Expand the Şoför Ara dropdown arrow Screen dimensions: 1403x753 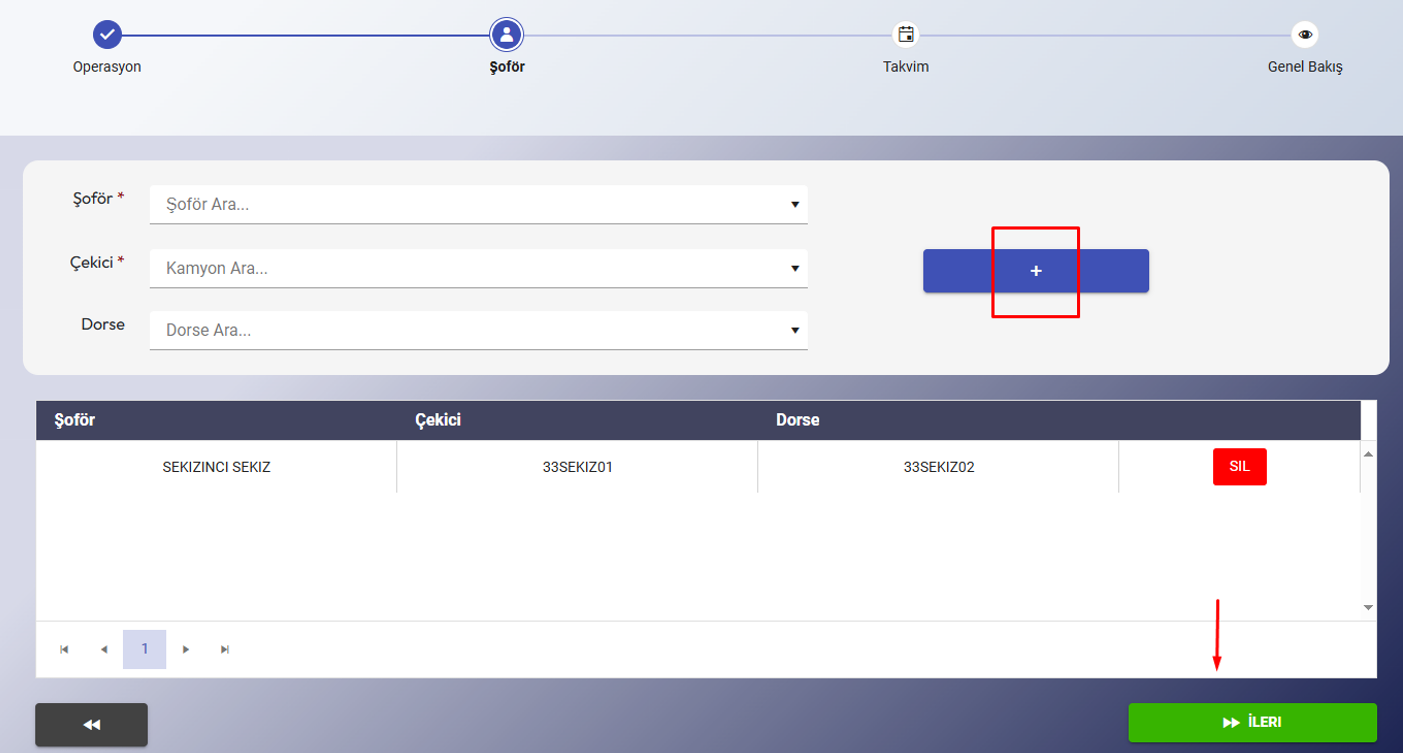(x=794, y=205)
